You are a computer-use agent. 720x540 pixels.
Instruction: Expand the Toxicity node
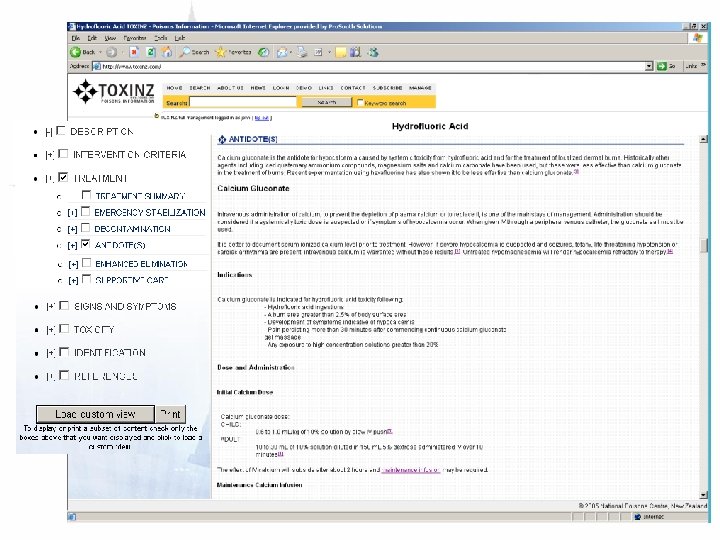click(x=51, y=330)
